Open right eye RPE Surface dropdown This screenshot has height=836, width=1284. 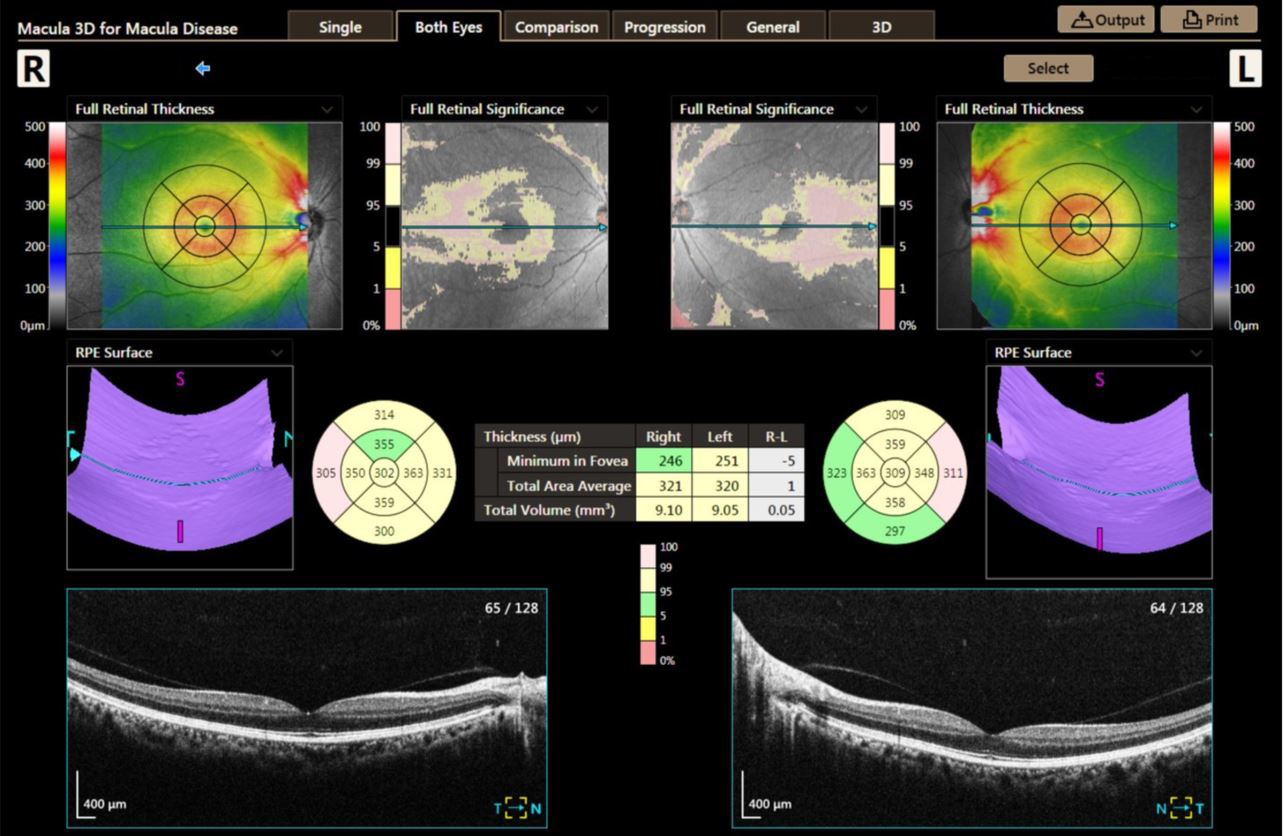[x=277, y=353]
